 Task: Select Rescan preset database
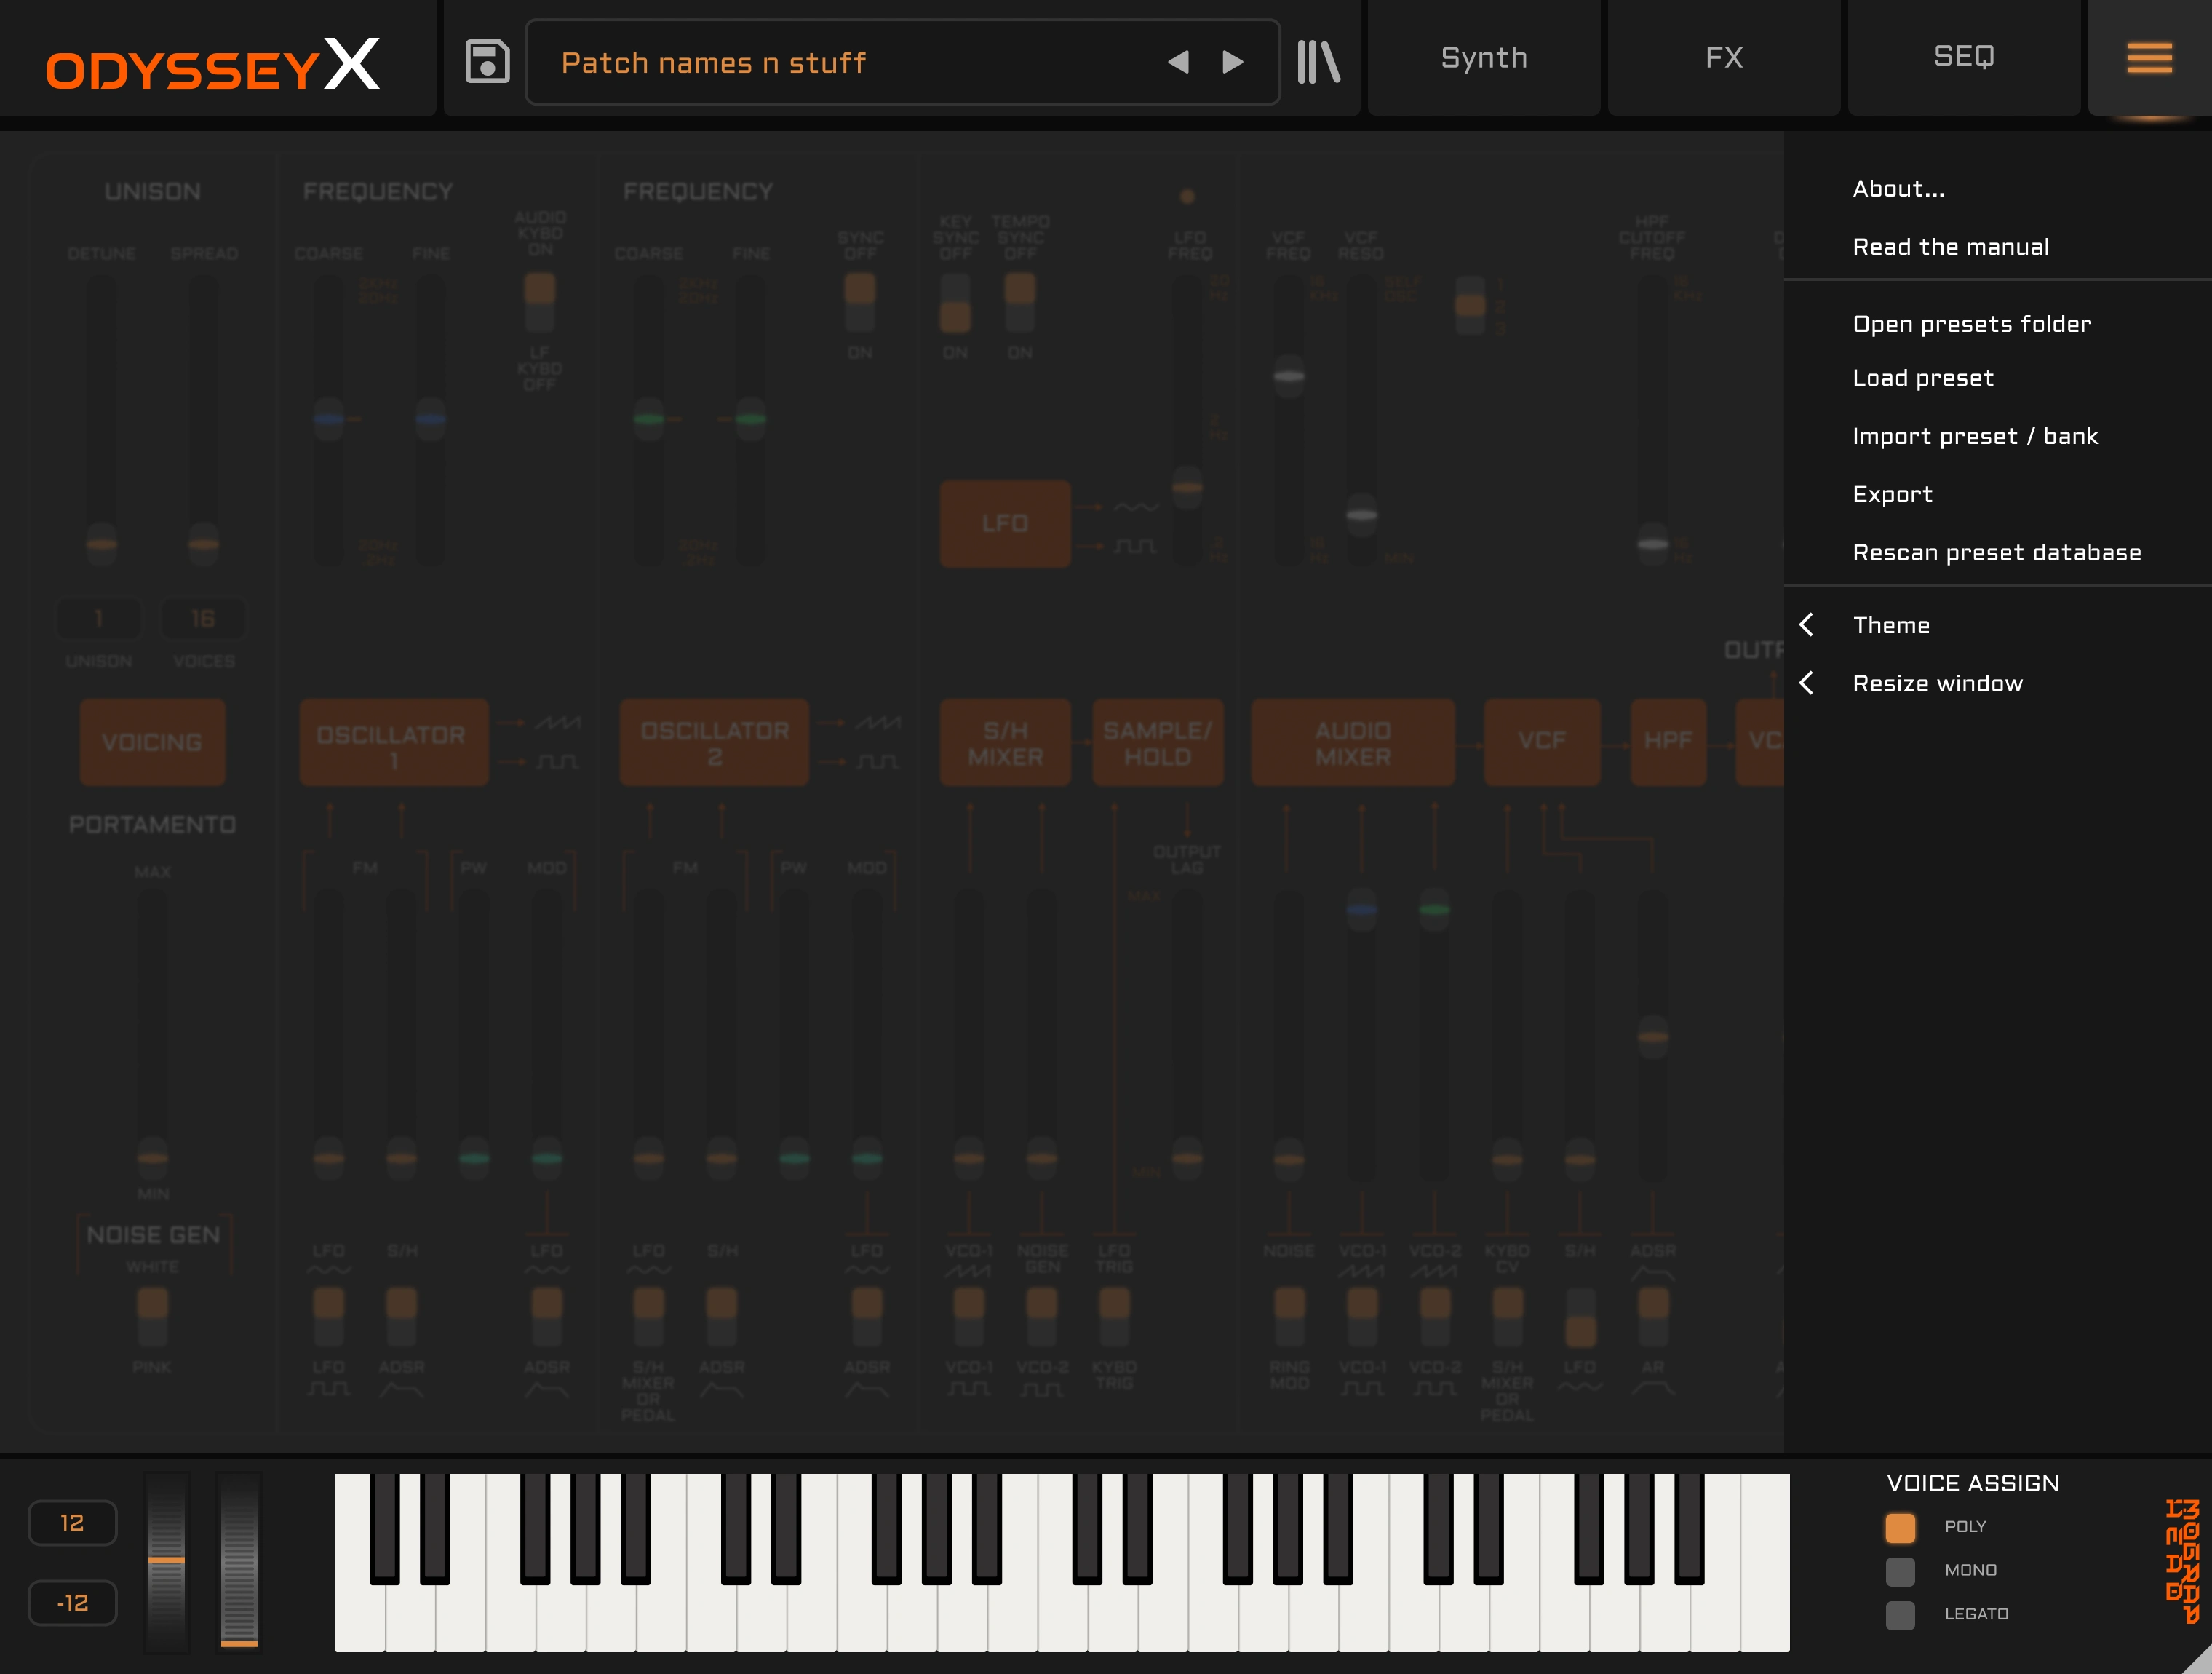coord(1998,552)
